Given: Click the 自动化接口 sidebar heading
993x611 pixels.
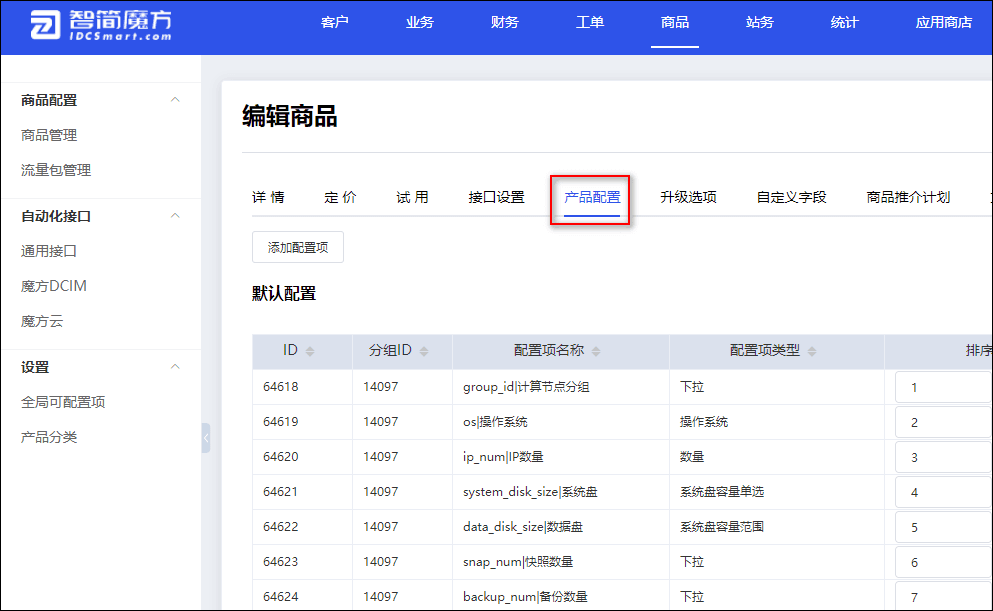Looking at the screenshot, I should pyautogui.click(x=56, y=216).
